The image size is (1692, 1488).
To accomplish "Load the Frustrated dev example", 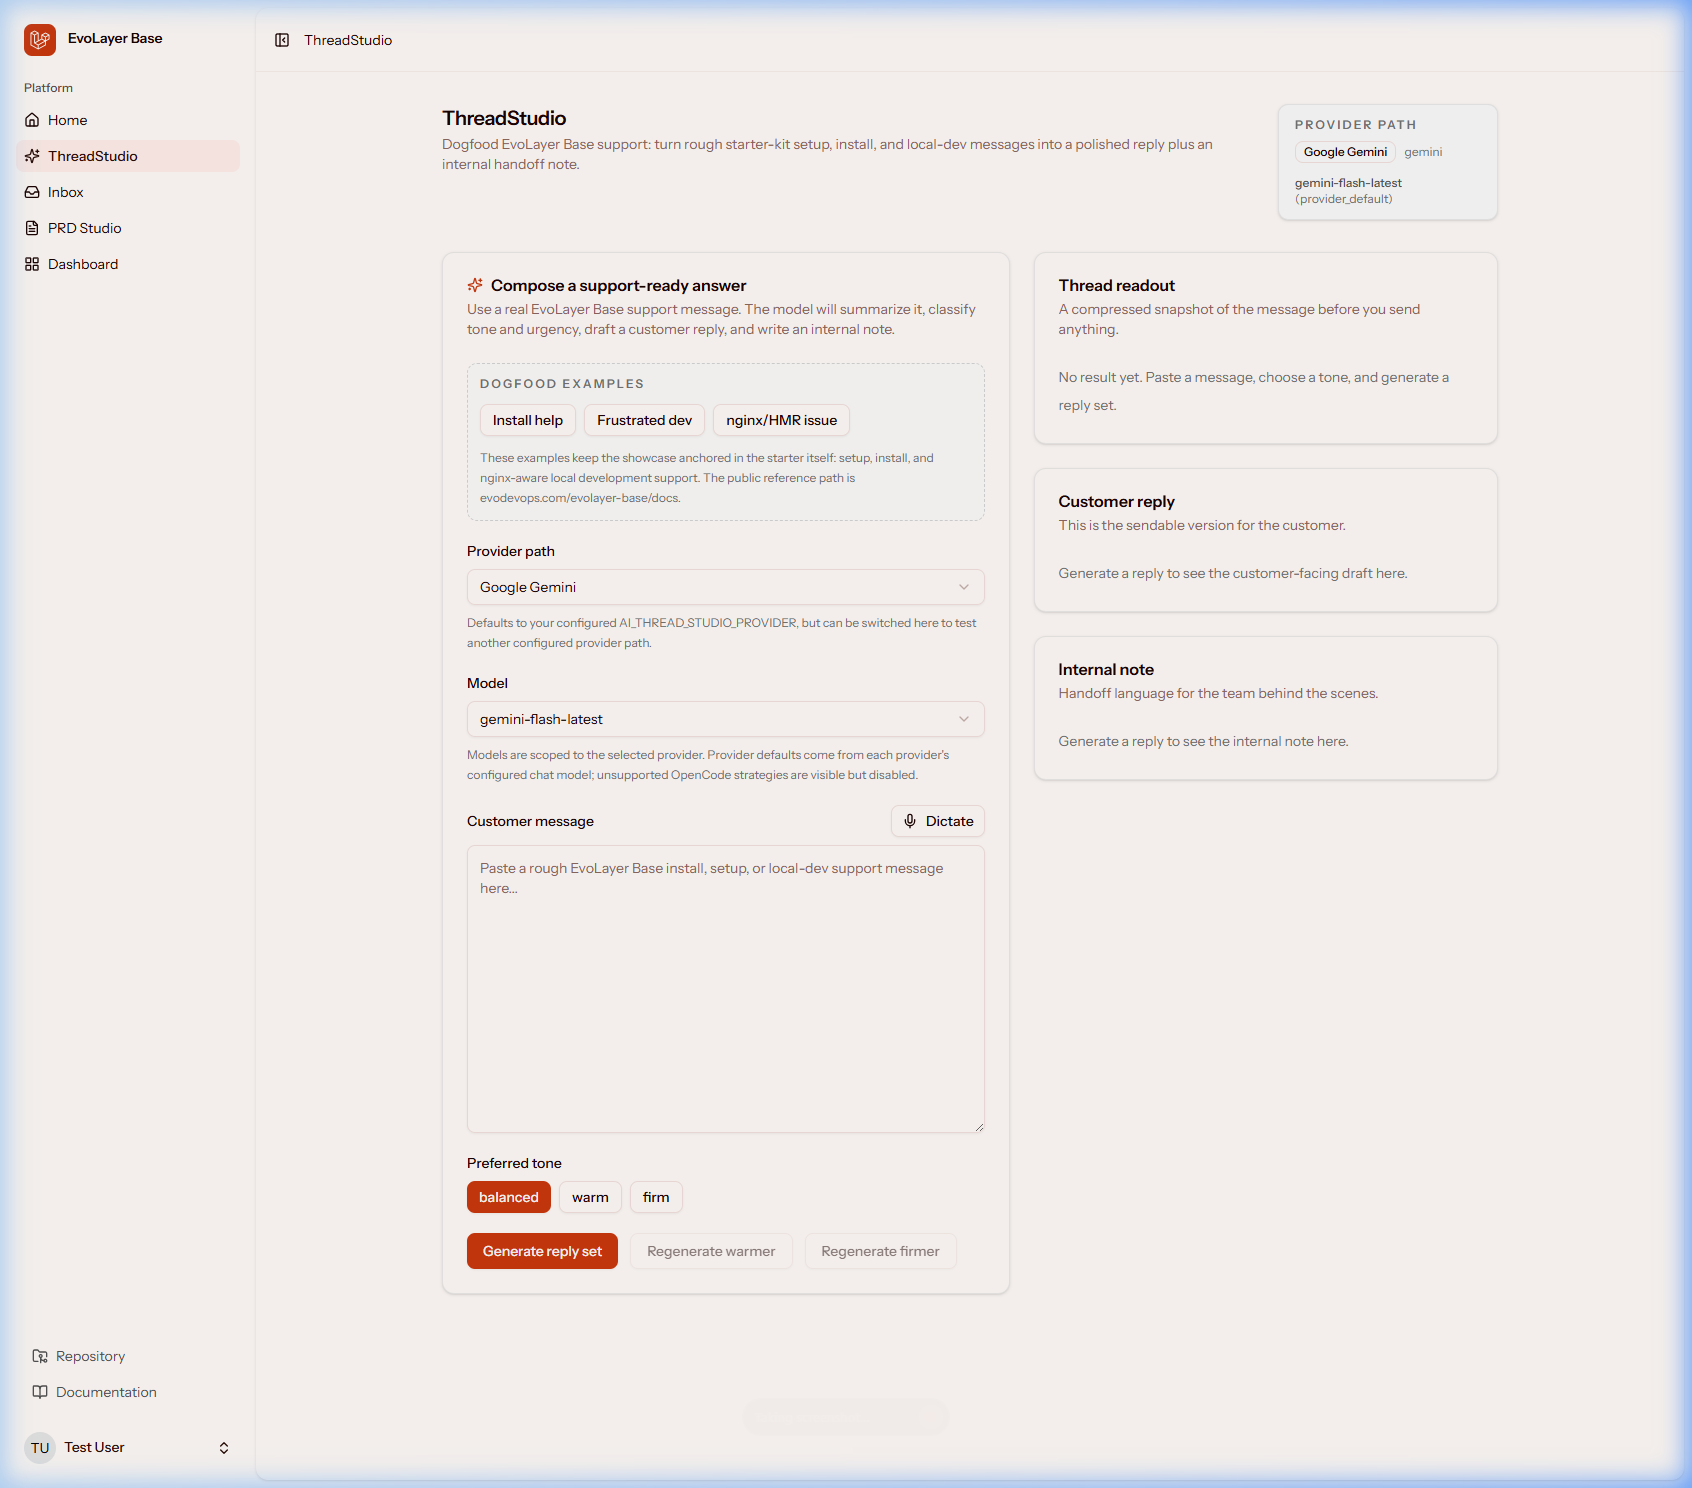I will tap(644, 420).
